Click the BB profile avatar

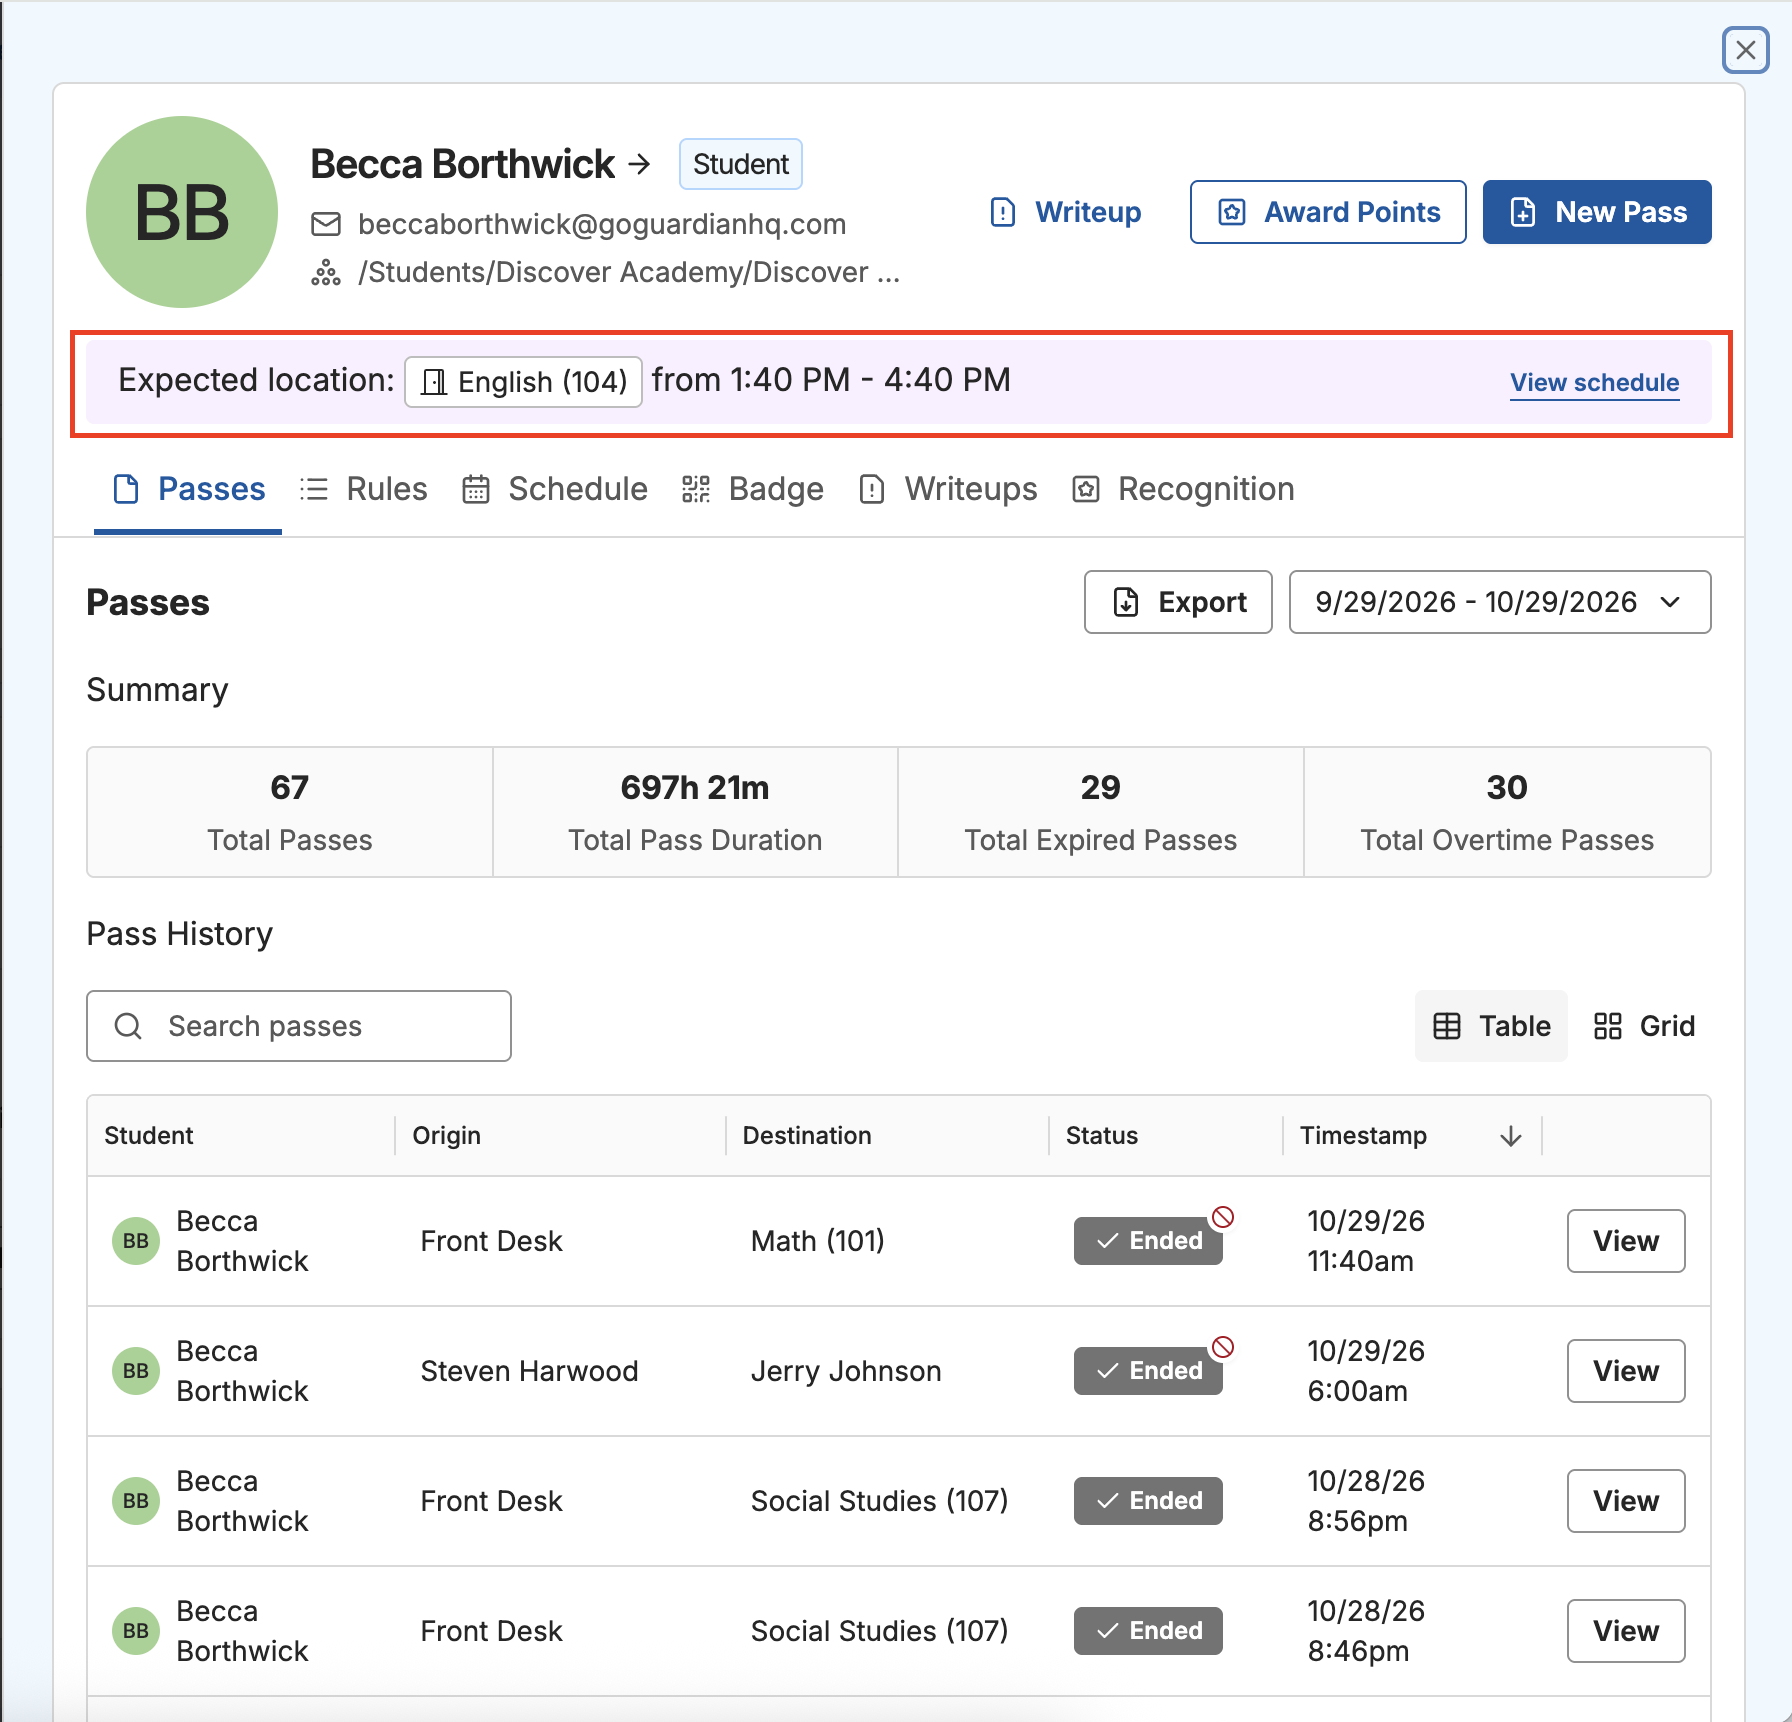[x=182, y=212]
